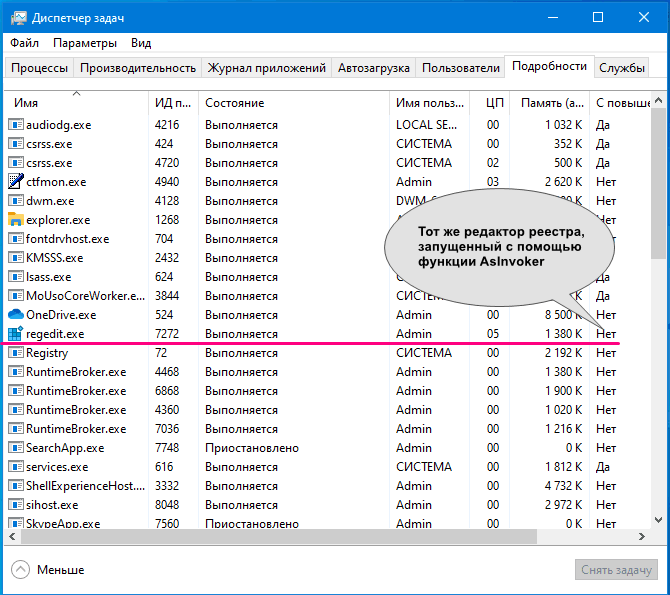Switch to the Журнал приложений tab
Screen dimensions: 670x595
[267, 68]
